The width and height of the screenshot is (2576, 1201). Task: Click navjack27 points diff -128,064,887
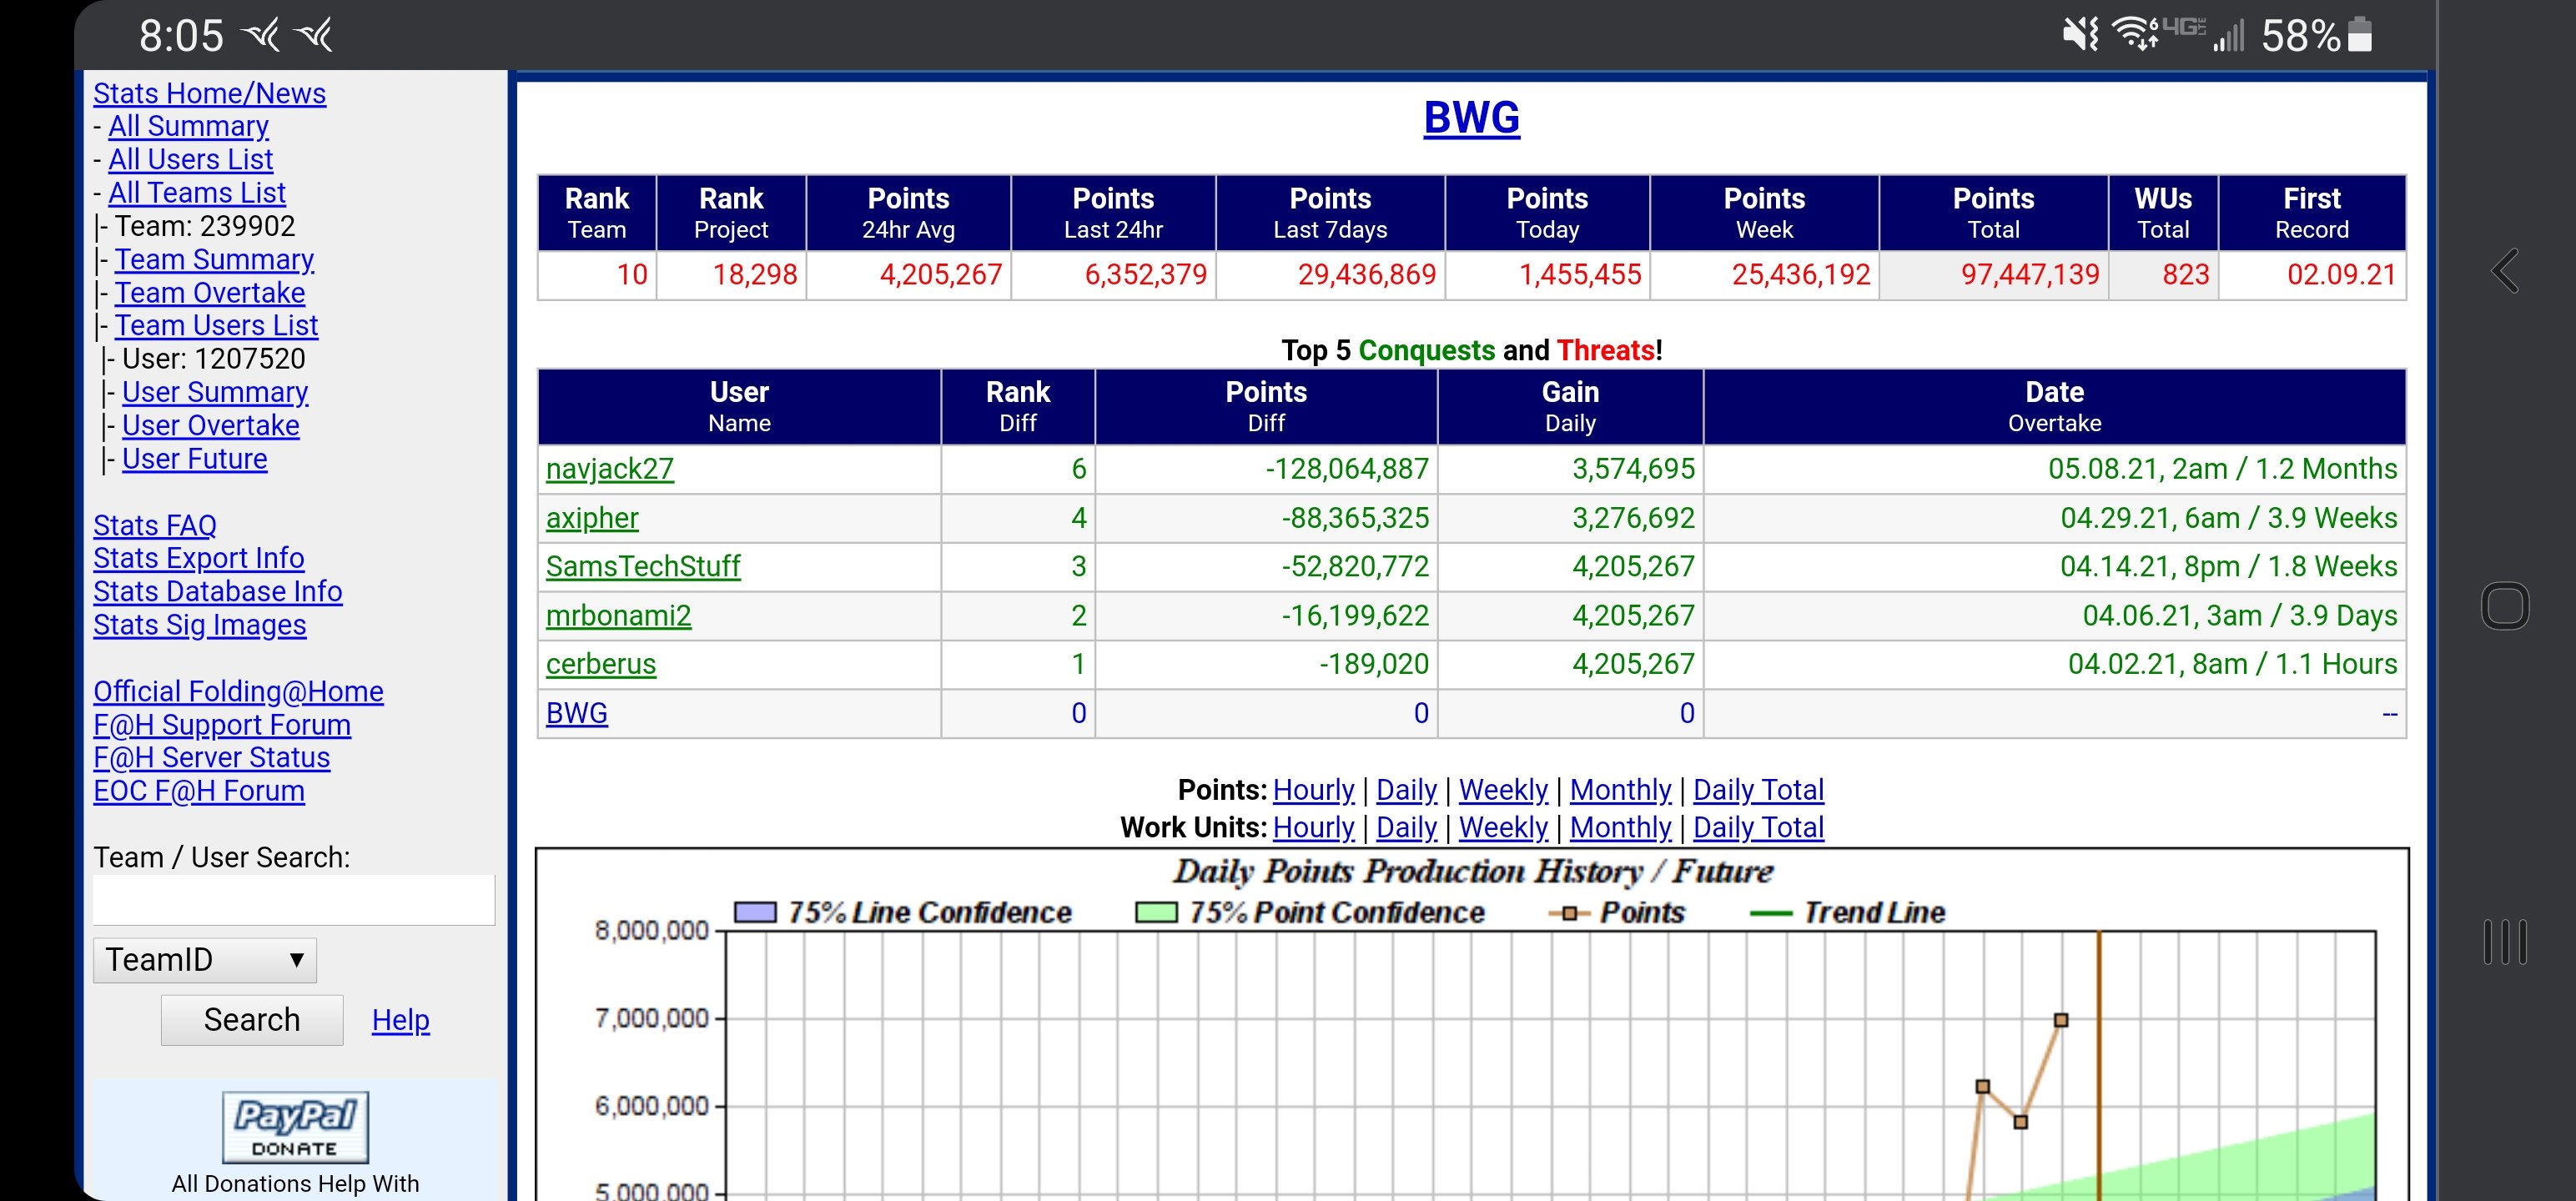pyautogui.click(x=1347, y=469)
